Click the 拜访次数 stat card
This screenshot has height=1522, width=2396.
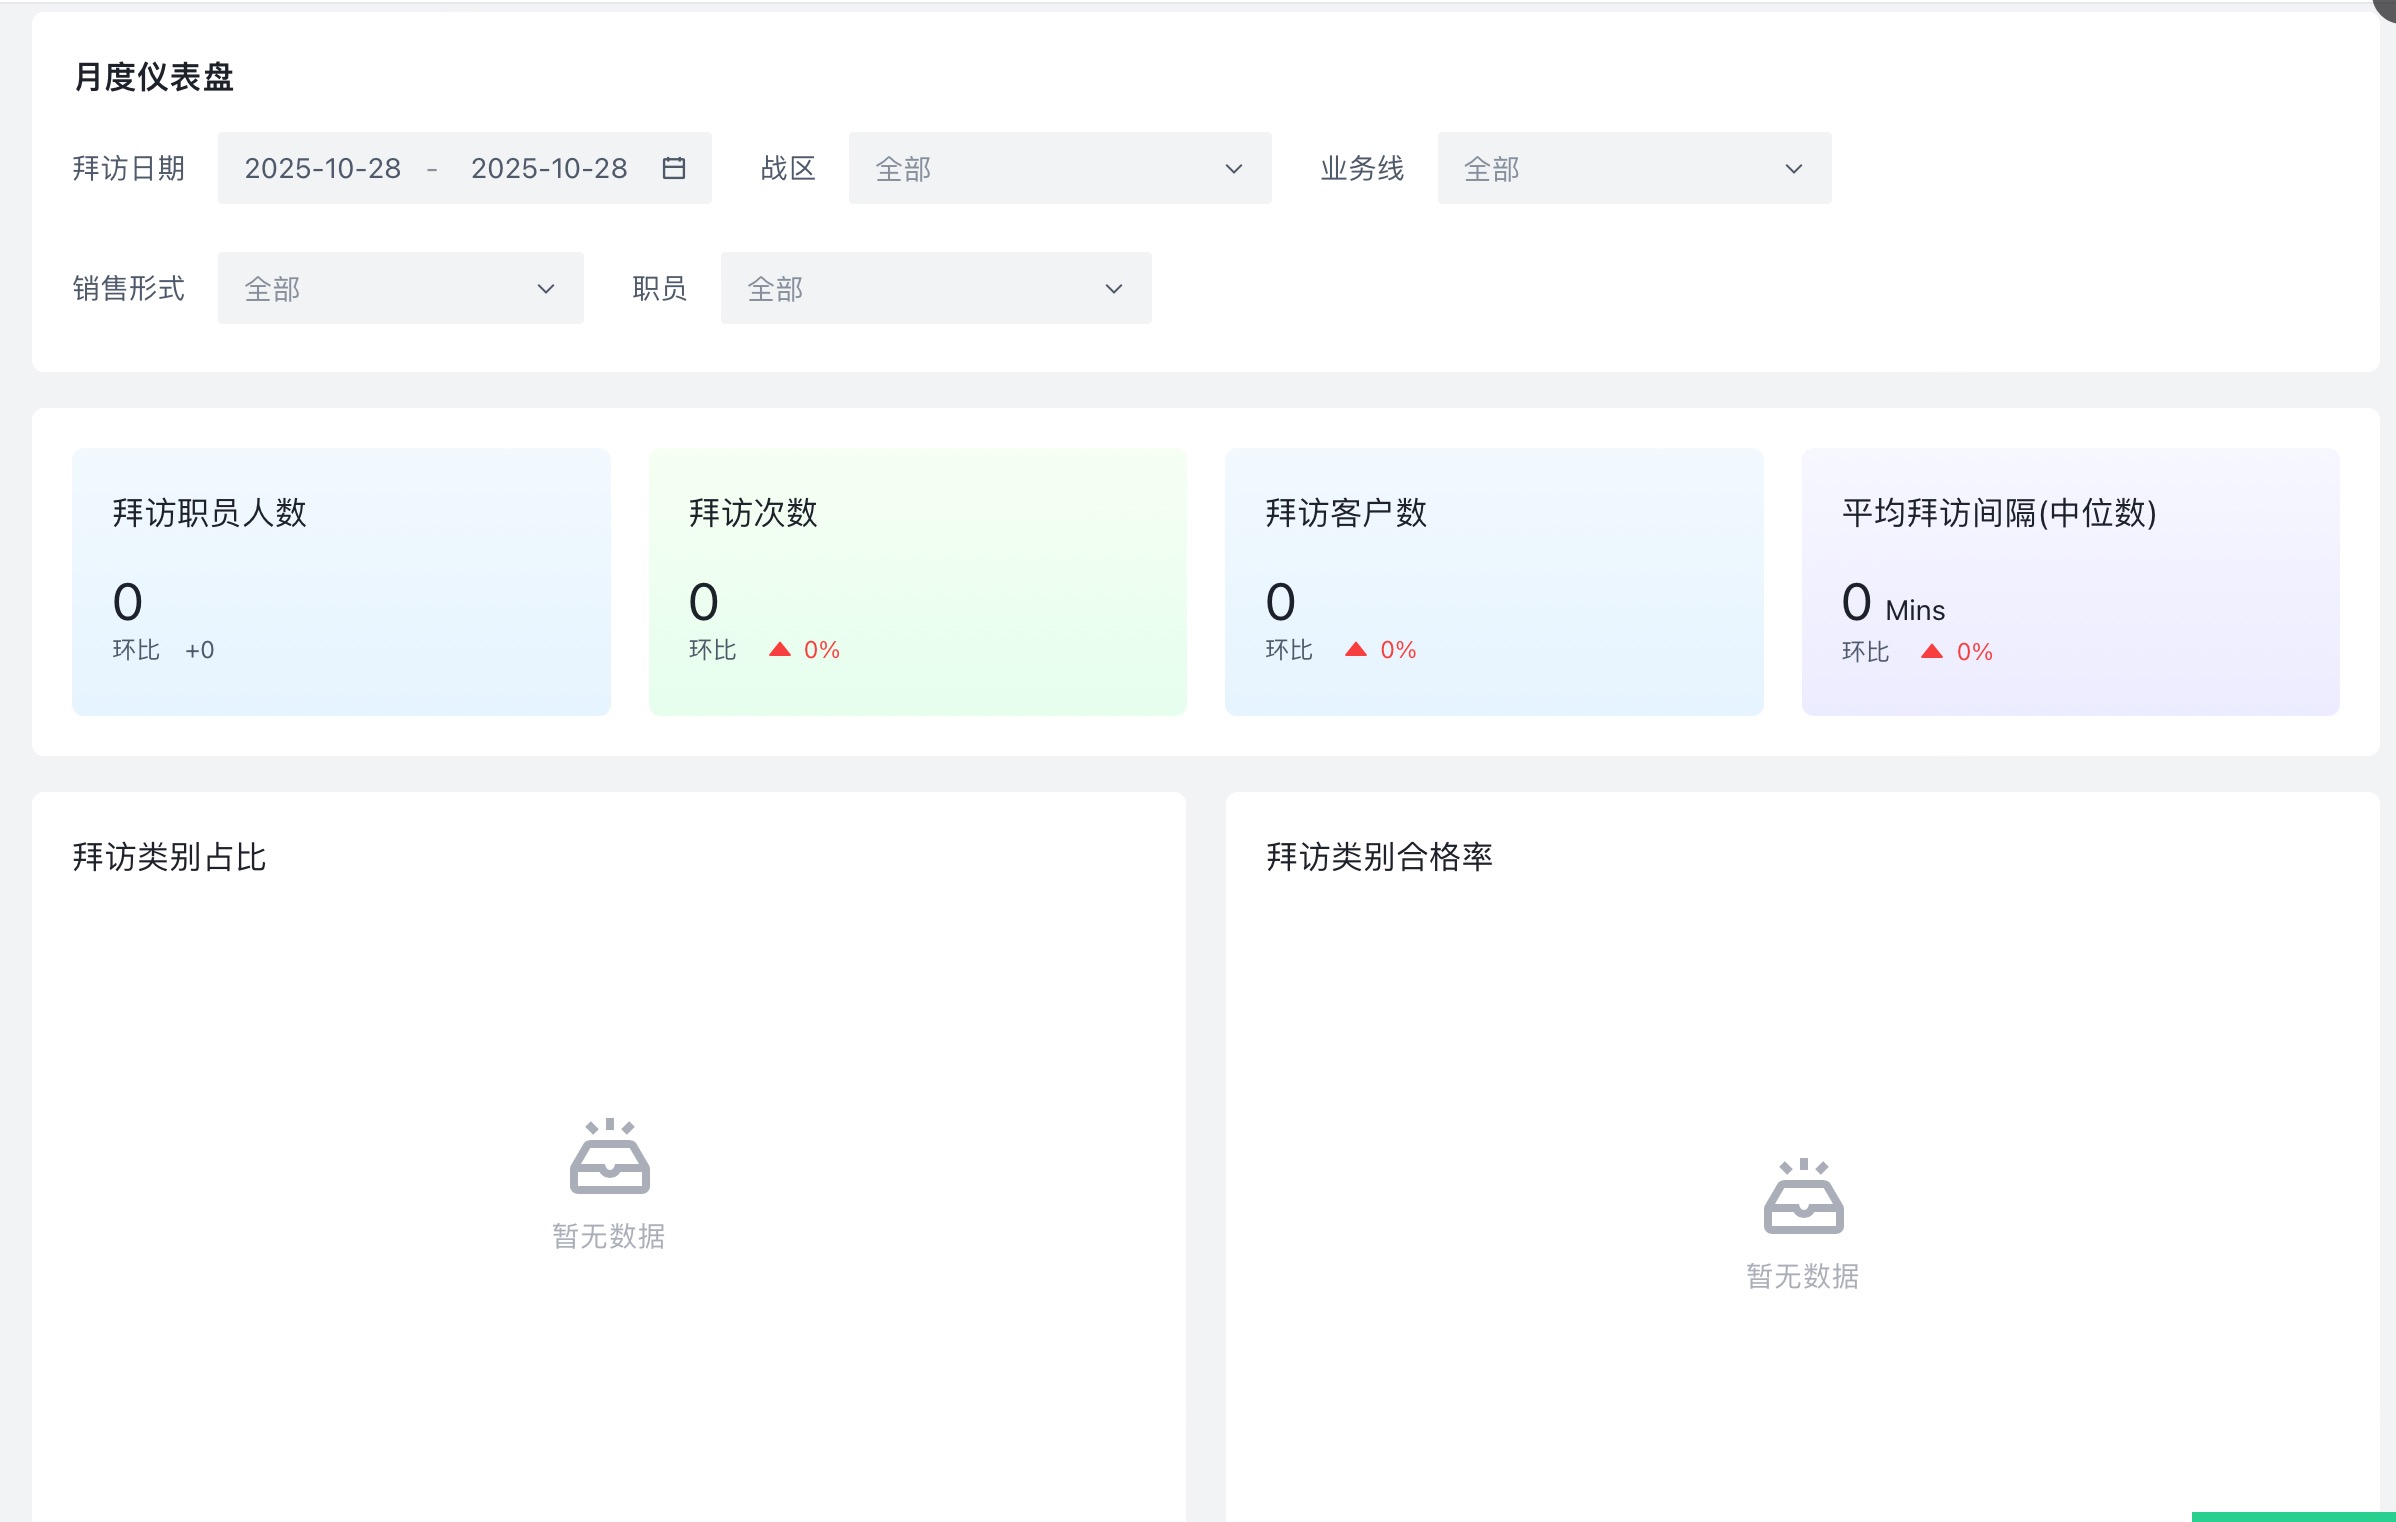click(x=917, y=580)
